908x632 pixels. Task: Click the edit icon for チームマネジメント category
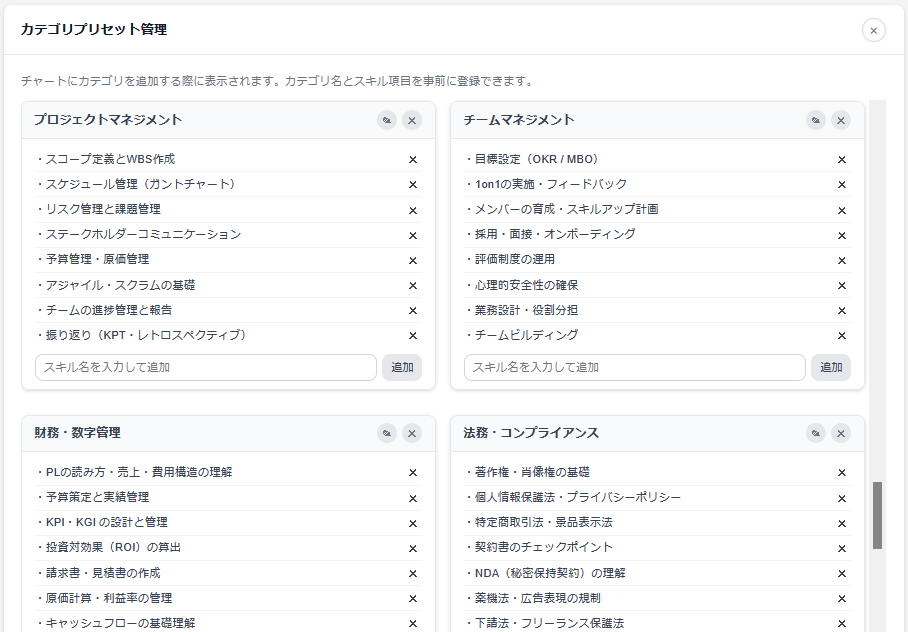(816, 120)
